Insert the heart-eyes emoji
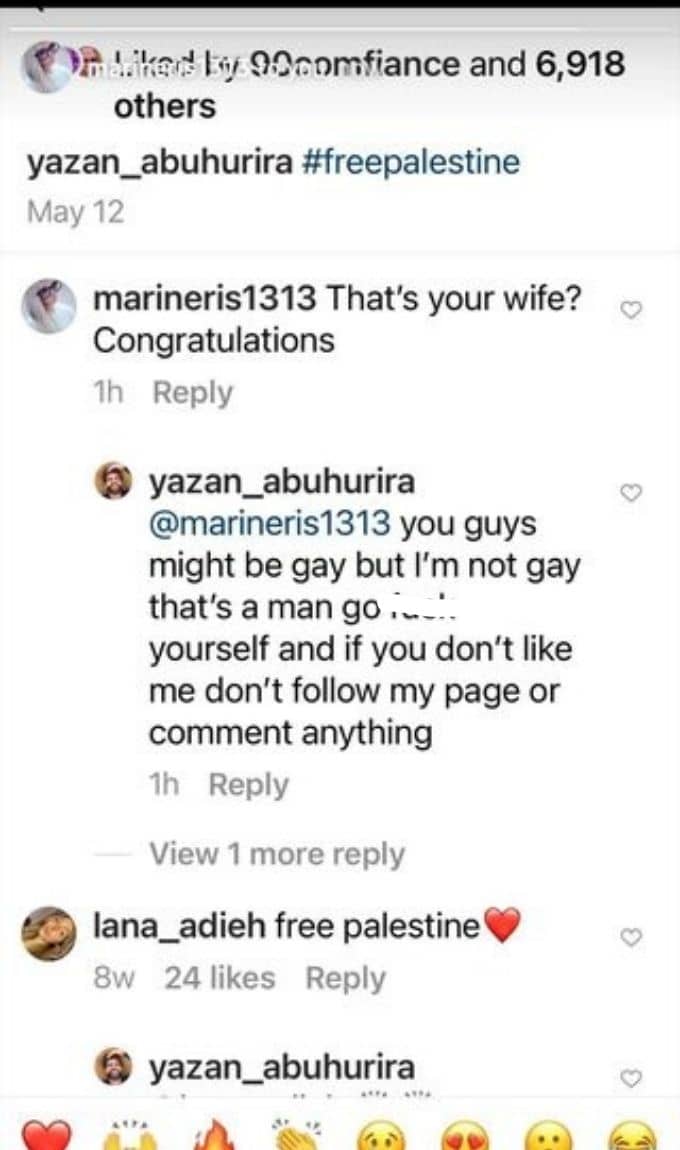680x1150 pixels. pyautogui.click(x=464, y=1135)
